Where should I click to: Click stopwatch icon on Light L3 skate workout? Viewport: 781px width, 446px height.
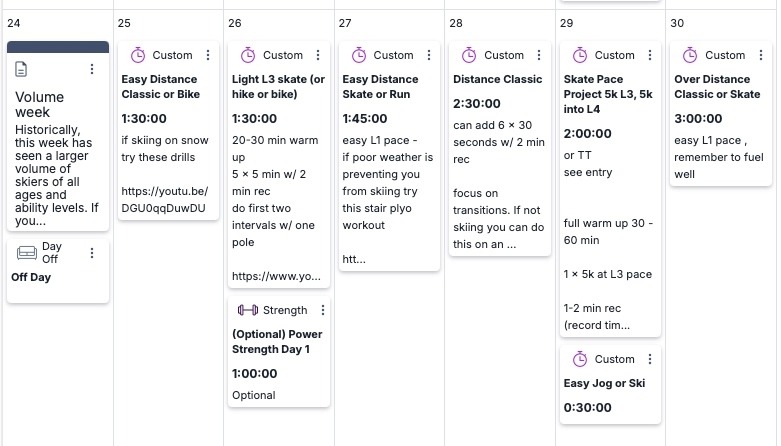(x=248, y=55)
